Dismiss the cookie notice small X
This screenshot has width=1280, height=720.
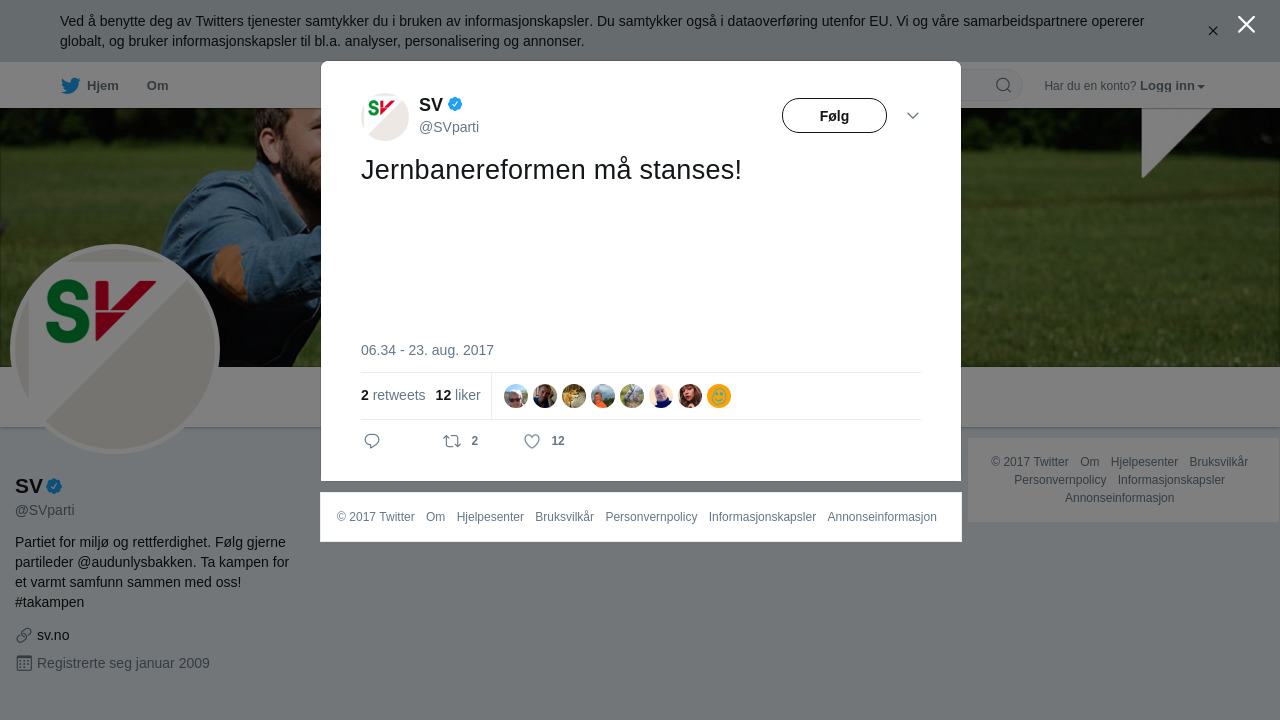1213,31
